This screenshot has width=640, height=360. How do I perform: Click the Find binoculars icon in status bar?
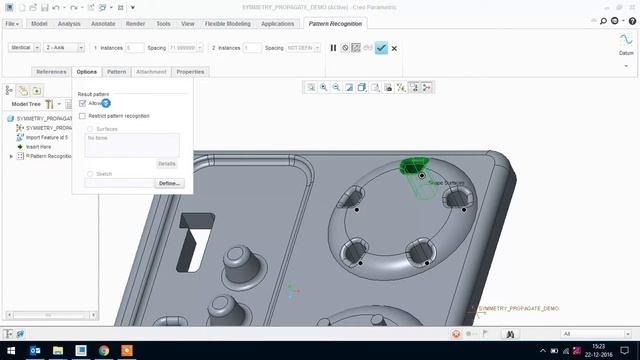[510, 334]
